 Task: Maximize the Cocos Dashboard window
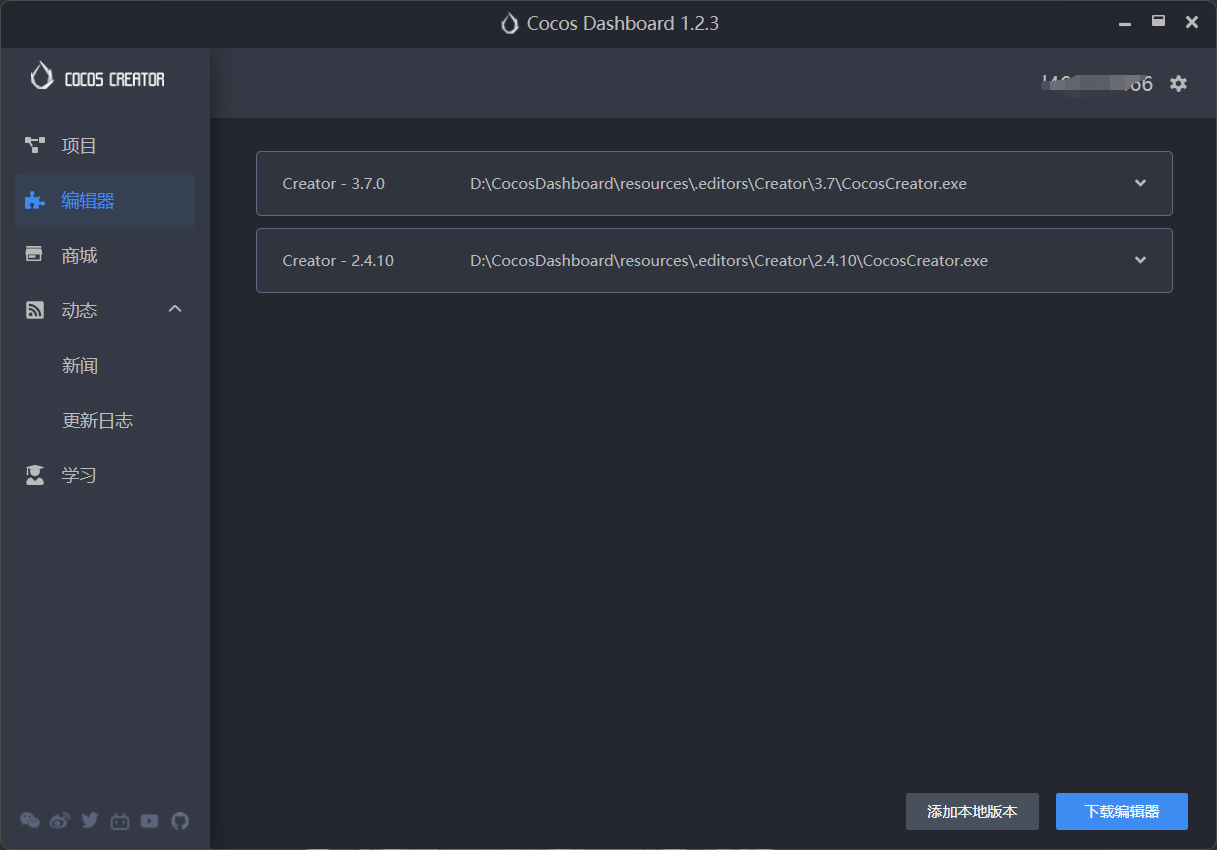click(1158, 21)
